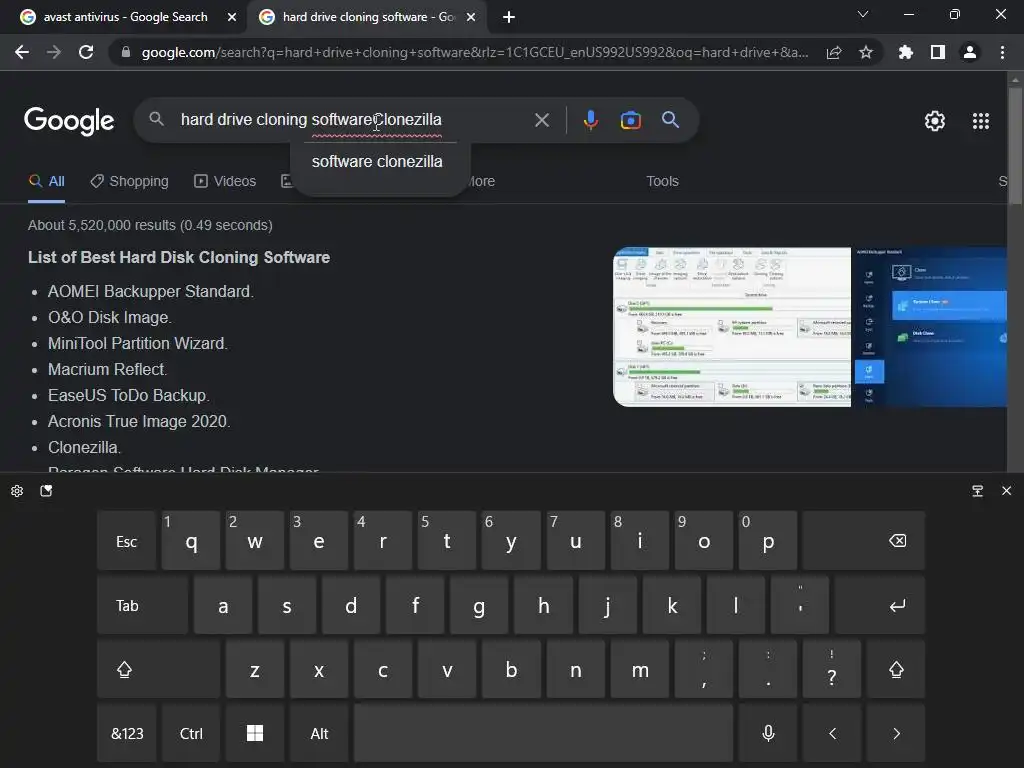Open a new browser tab
The height and width of the screenshot is (768, 1024).
pyautogui.click(x=509, y=17)
